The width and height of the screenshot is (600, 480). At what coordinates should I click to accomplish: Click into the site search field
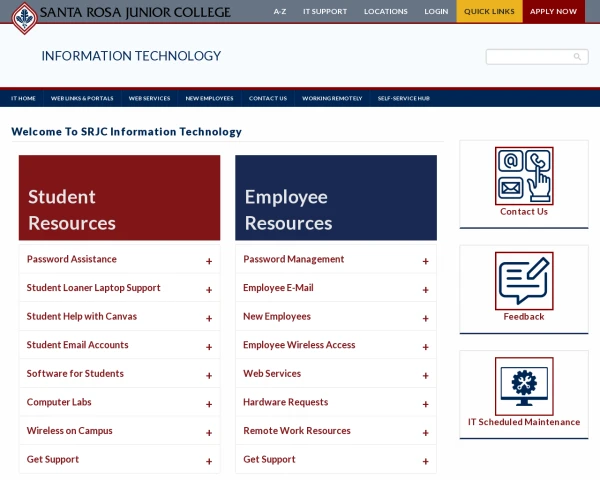[537, 57]
